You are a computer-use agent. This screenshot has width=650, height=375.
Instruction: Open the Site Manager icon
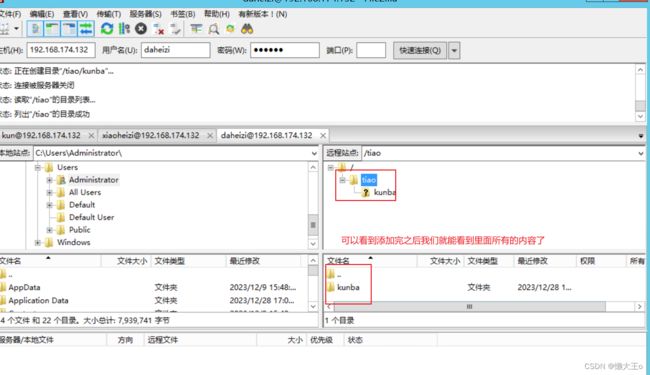click(4, 29)
